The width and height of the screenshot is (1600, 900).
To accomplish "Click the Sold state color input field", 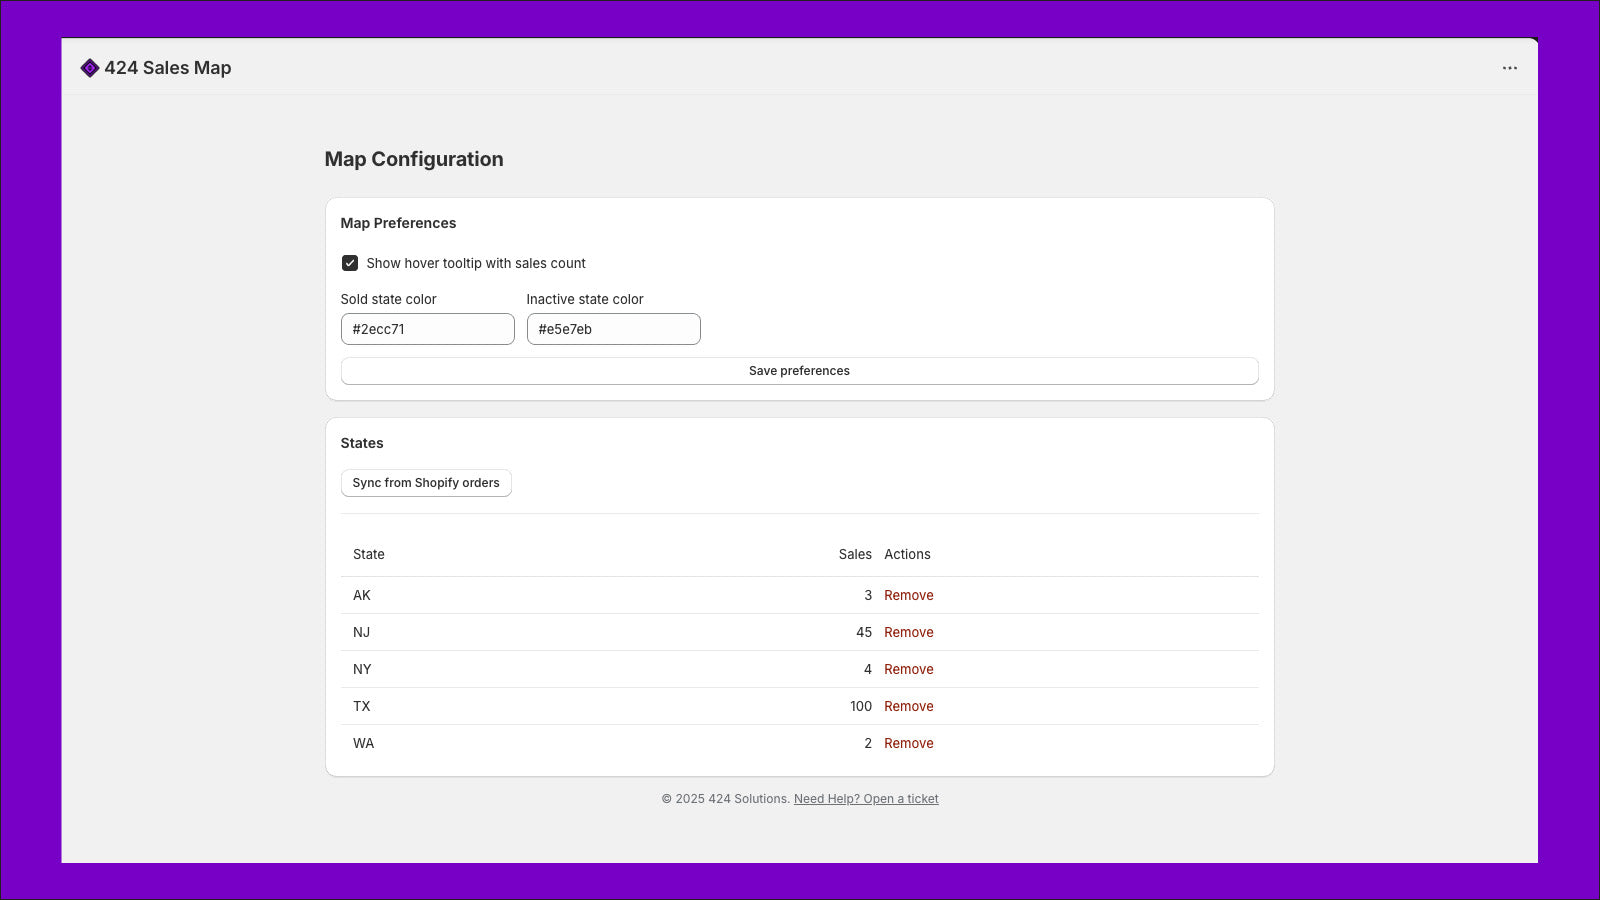I will (x=427, y=329).
